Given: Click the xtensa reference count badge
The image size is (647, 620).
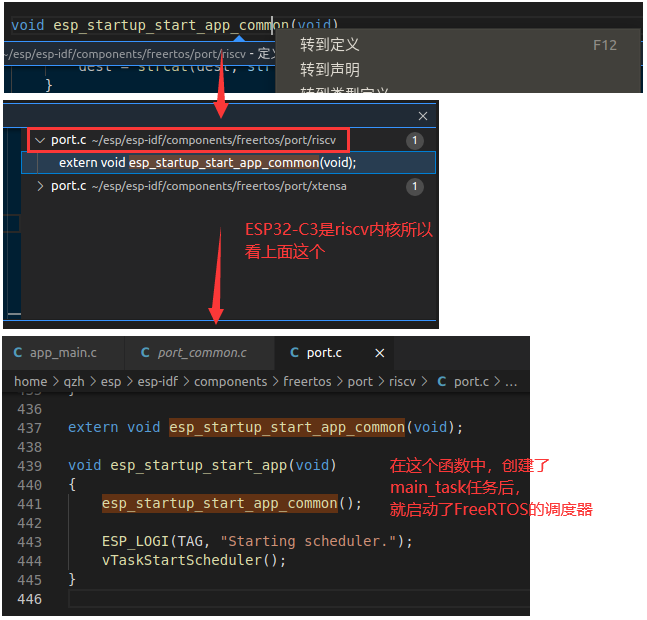Looking at the screenshot, I should pyautogui.click(x=415, y=186).
